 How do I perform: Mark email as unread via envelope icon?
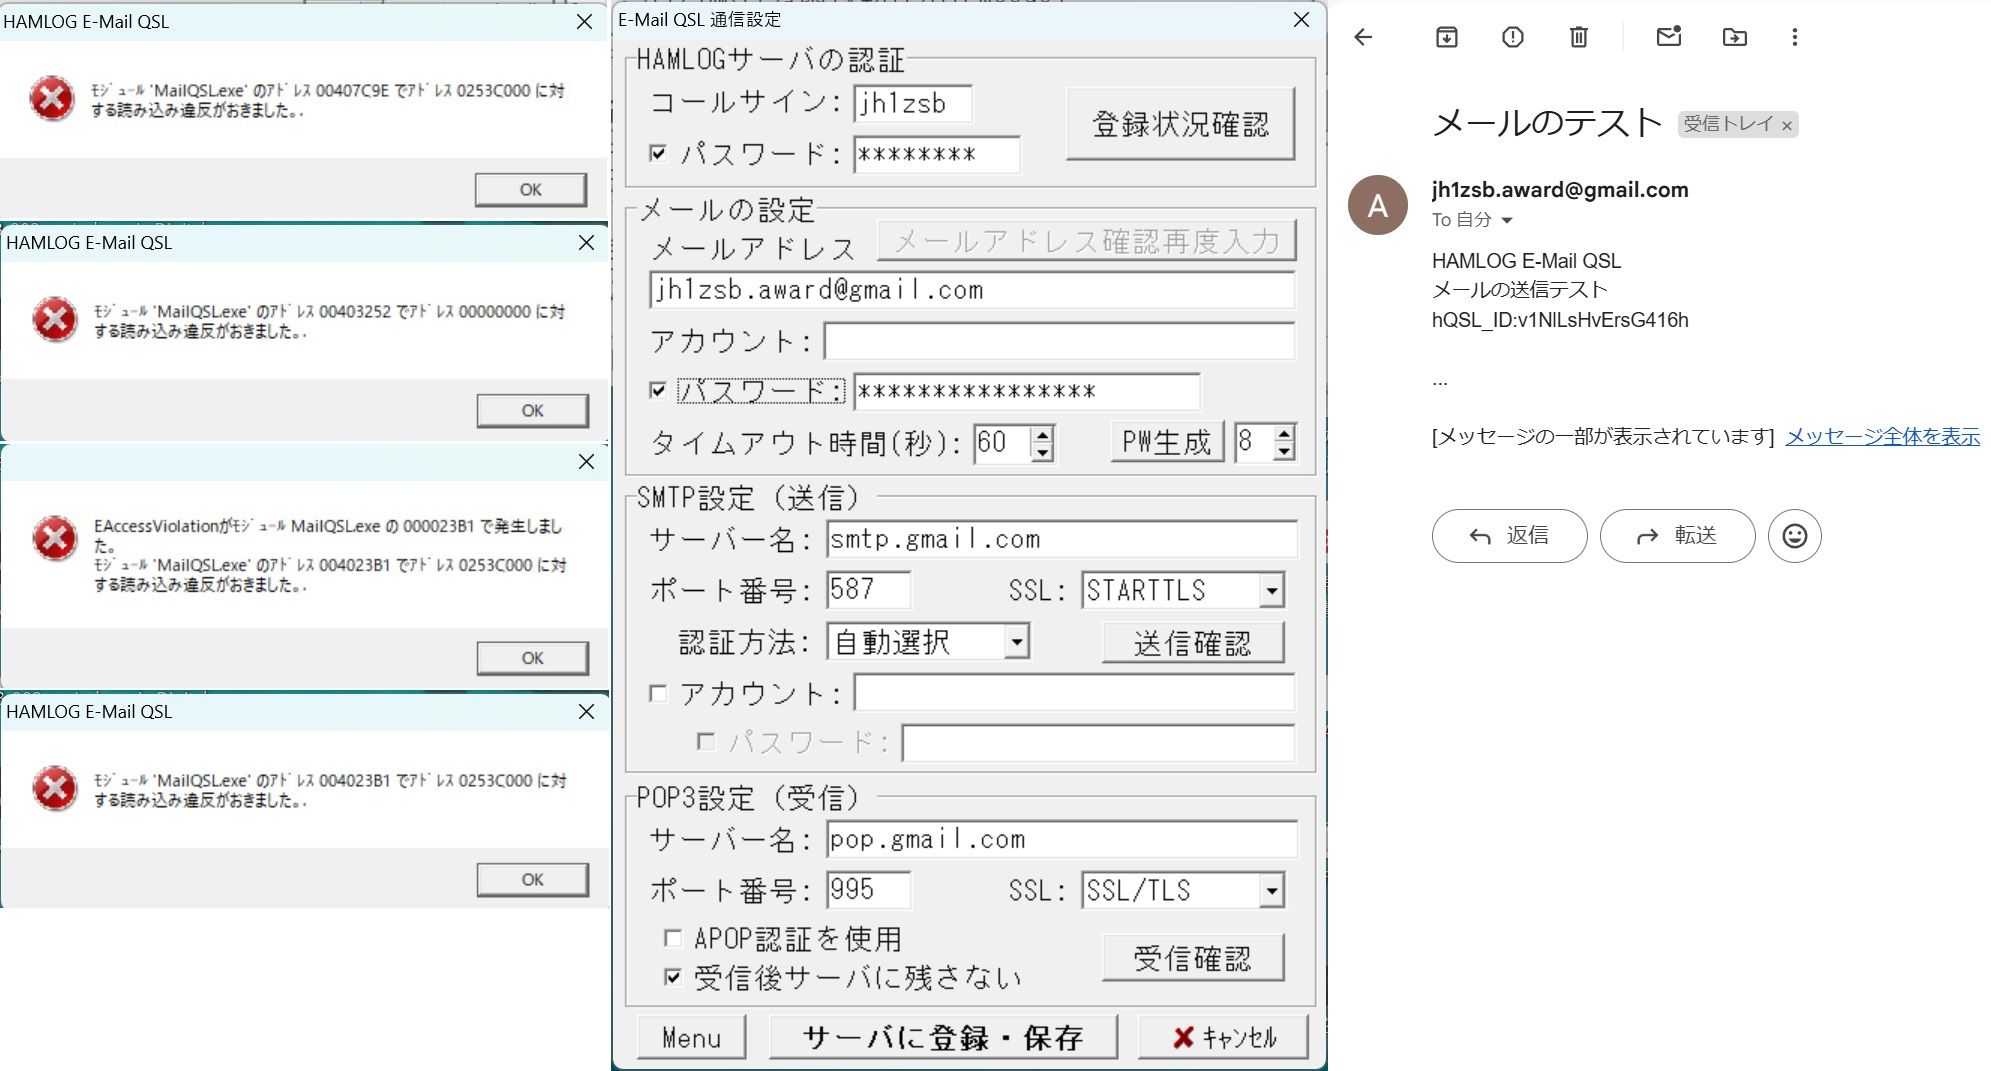pos(1668,38)
